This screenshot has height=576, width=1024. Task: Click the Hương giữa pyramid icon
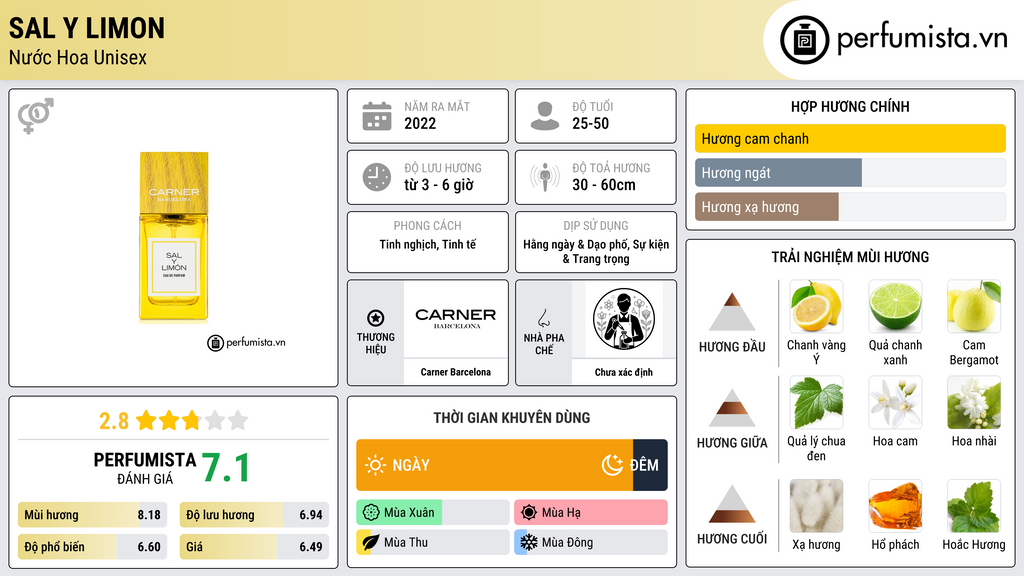click(732, 408)
